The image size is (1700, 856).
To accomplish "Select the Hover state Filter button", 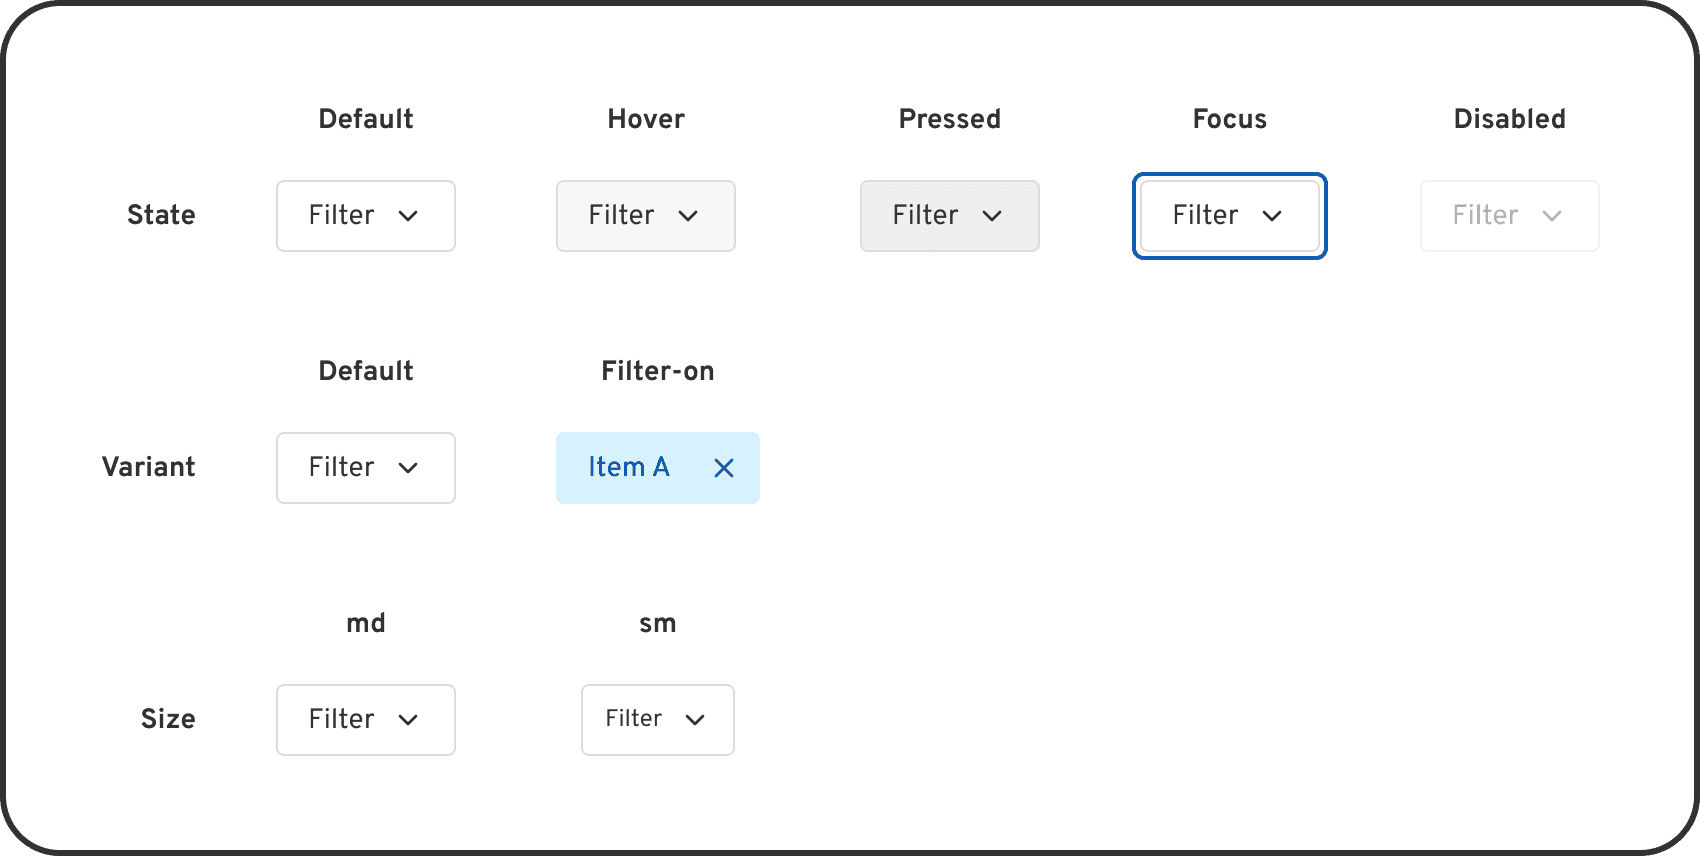I will tap(645, 216).
